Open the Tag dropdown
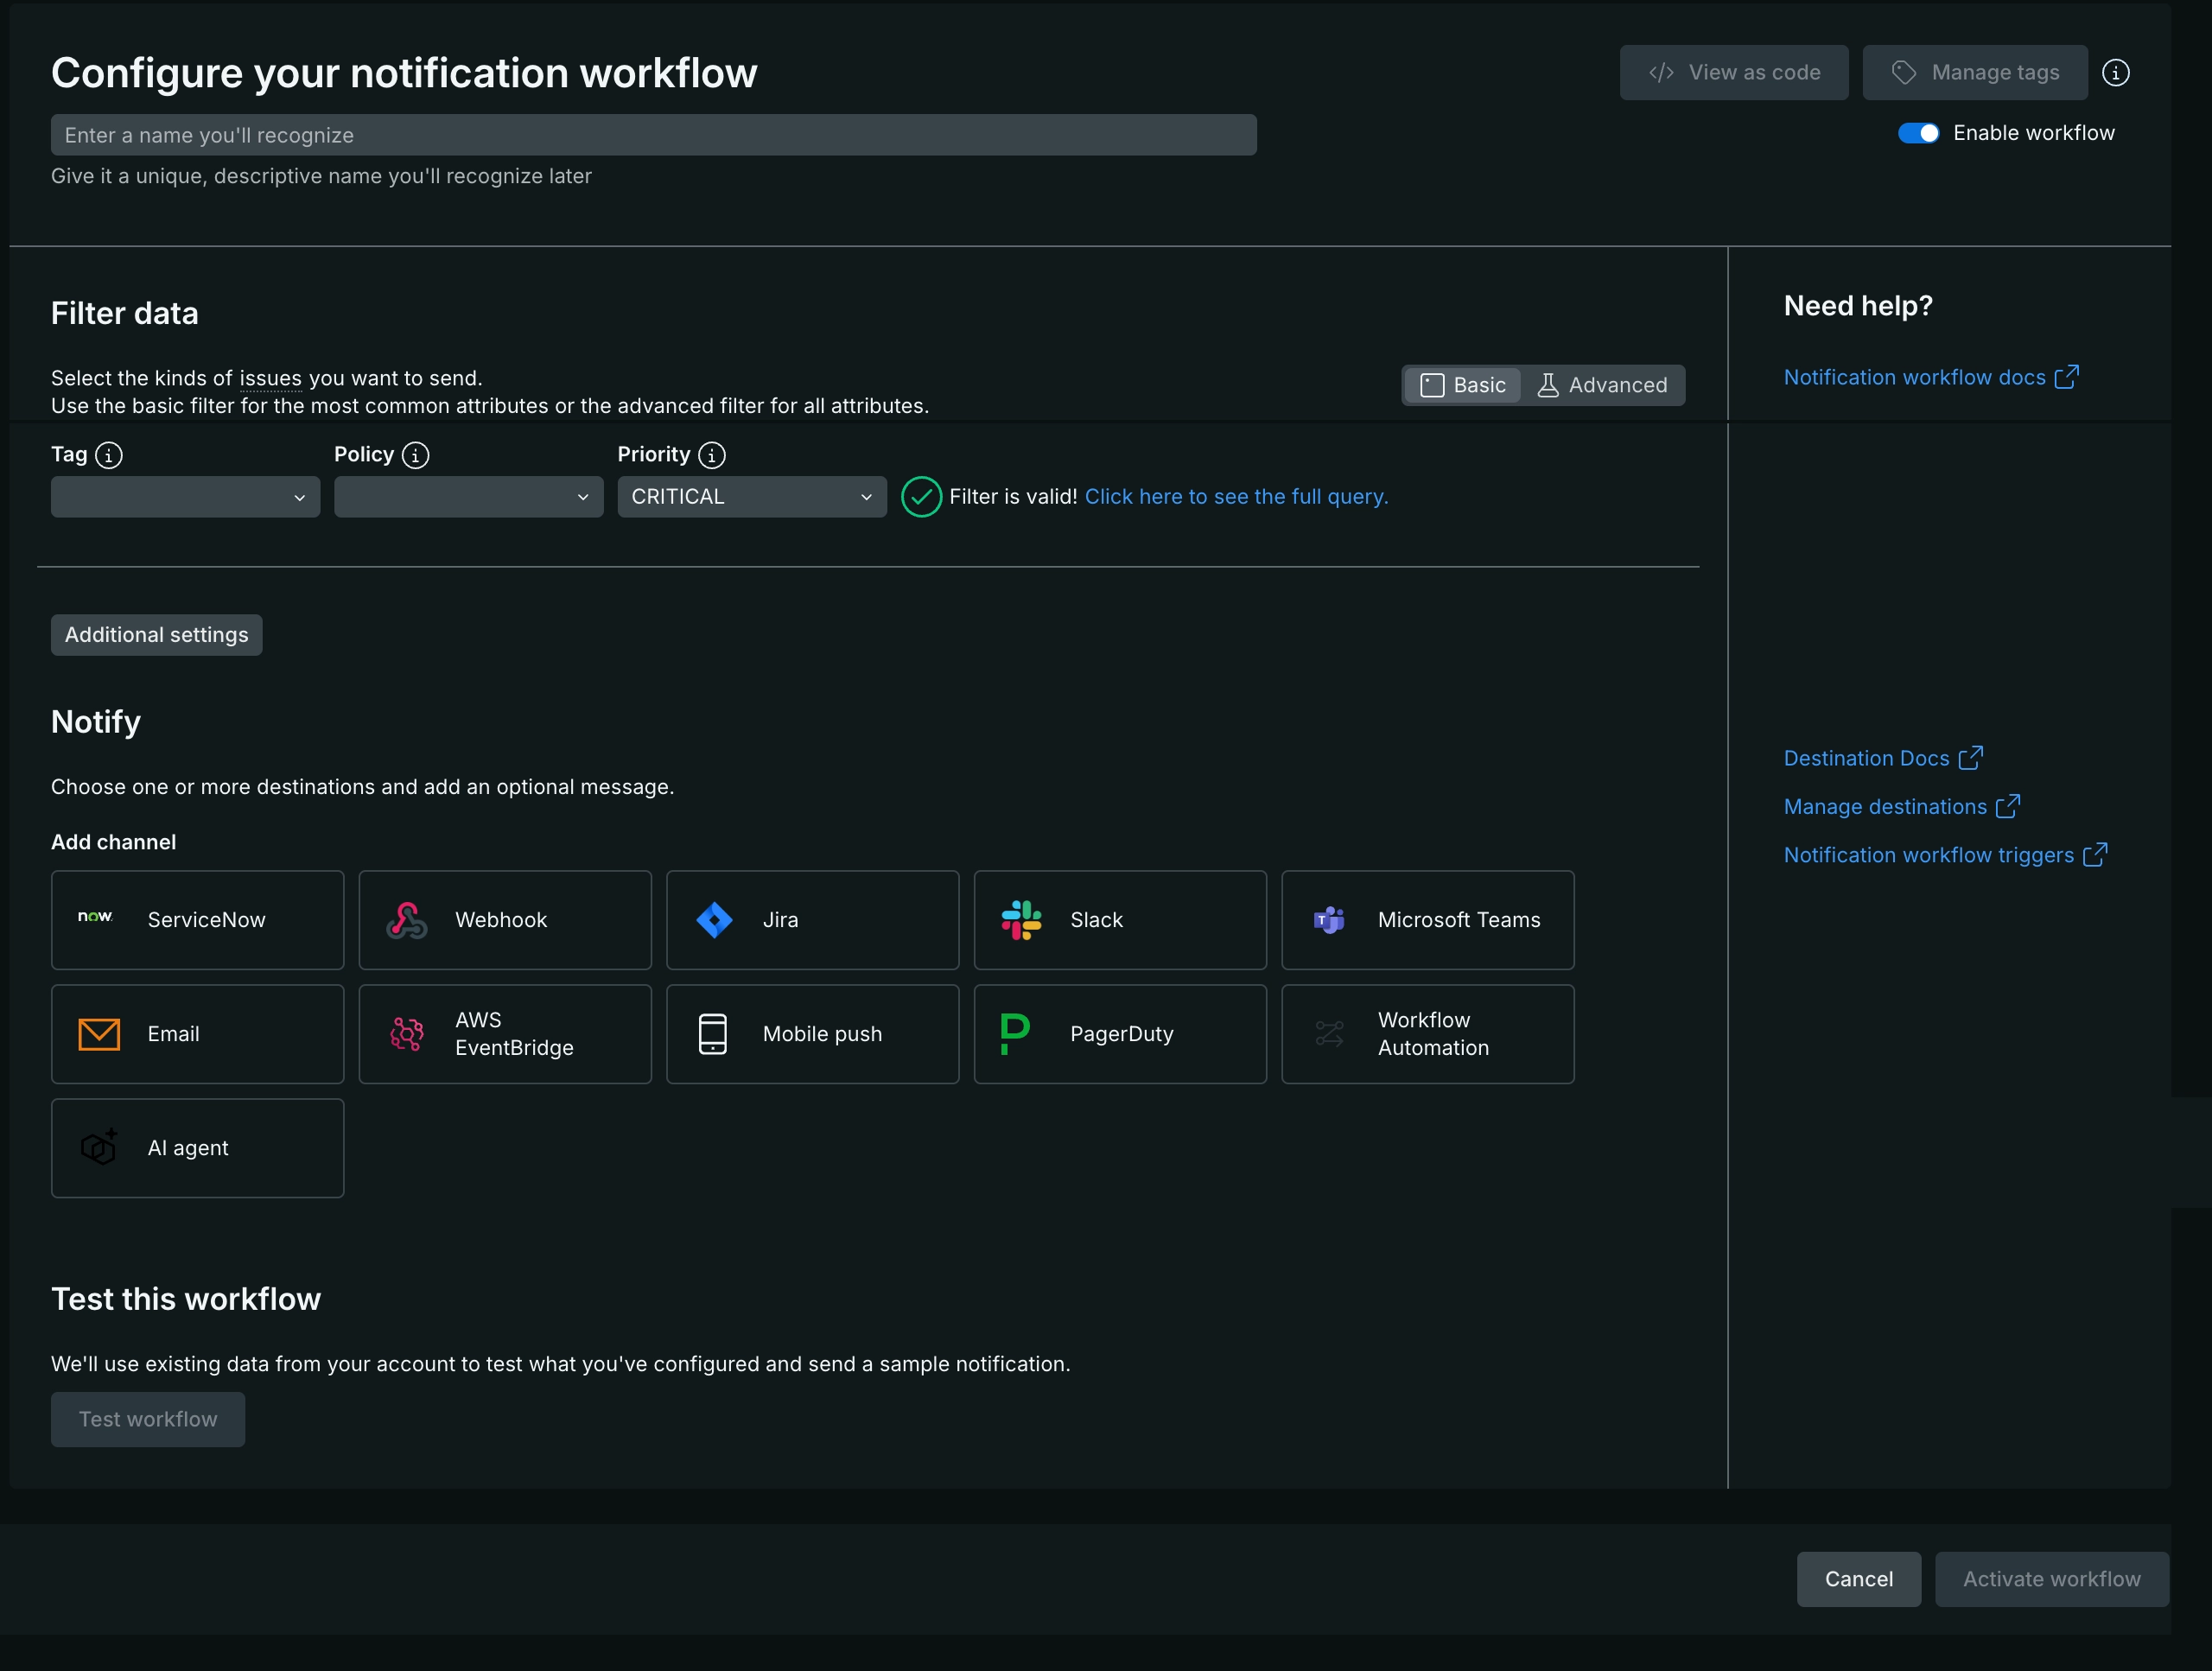This screenshot has height=1671, width=2212. pyautogui.click(x=185, y=497)
